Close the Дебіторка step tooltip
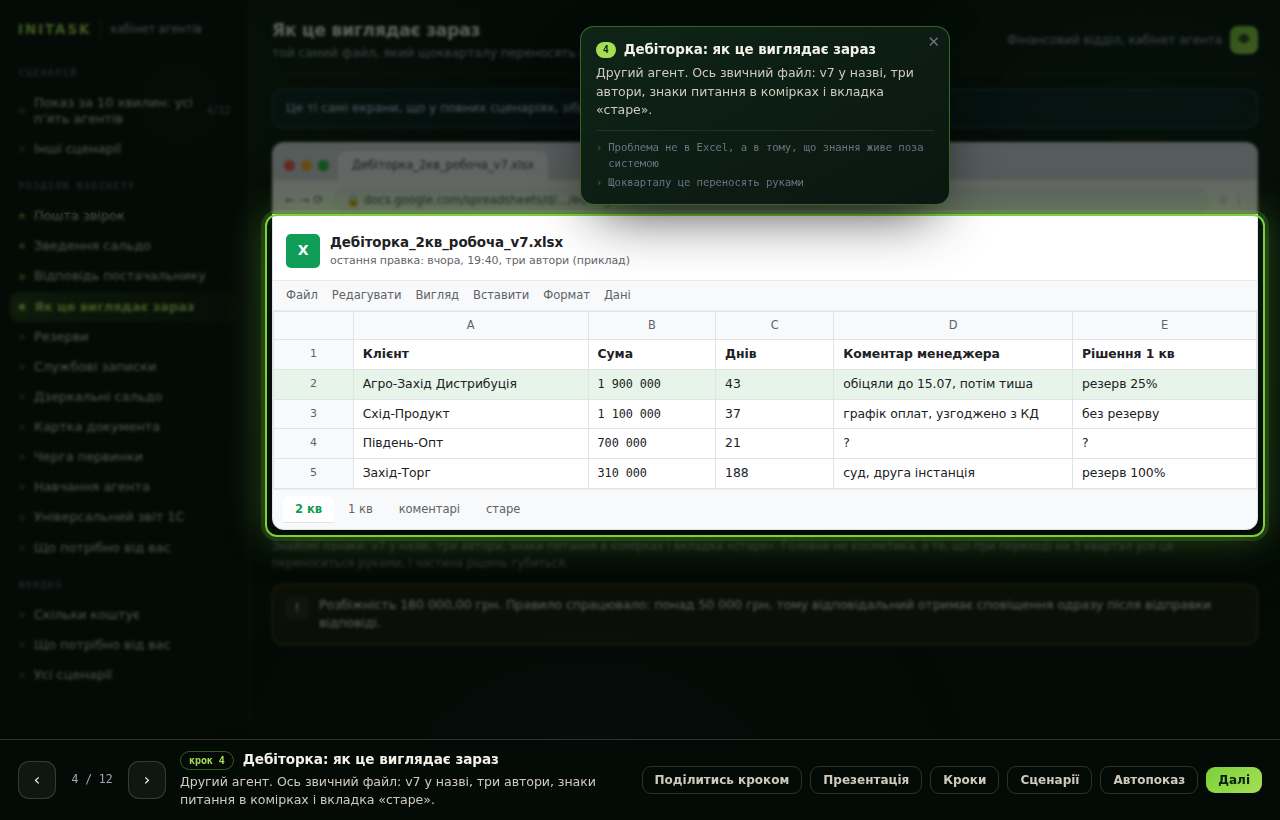 (933, 42)
